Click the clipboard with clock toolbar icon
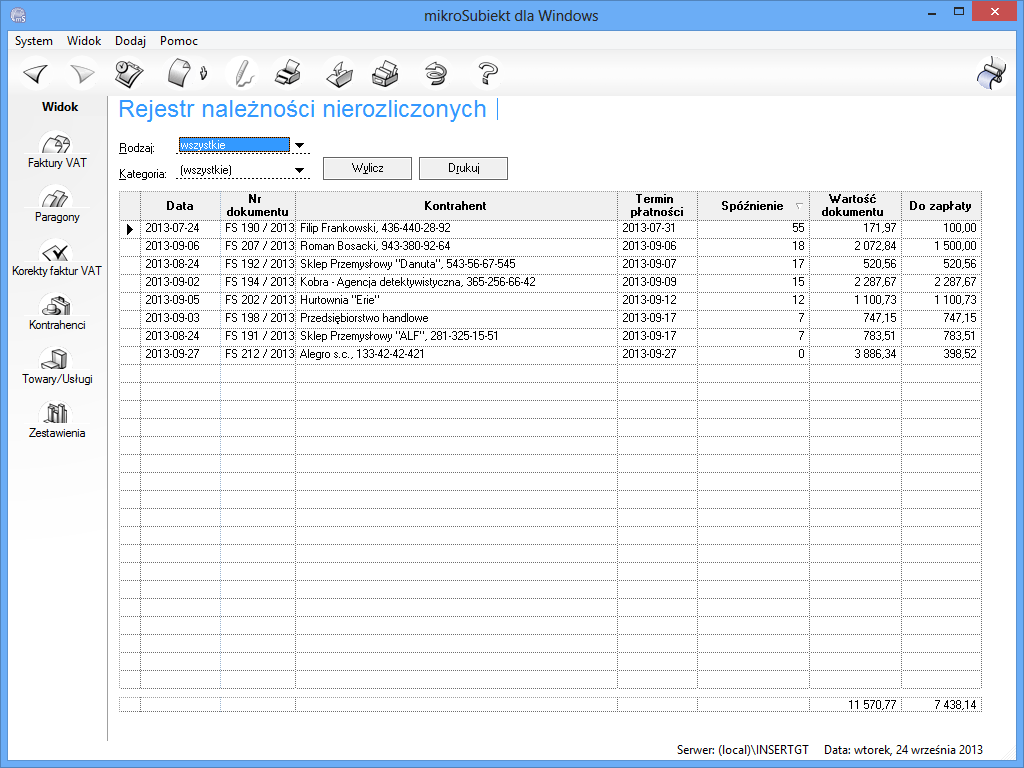 [128, 73]
